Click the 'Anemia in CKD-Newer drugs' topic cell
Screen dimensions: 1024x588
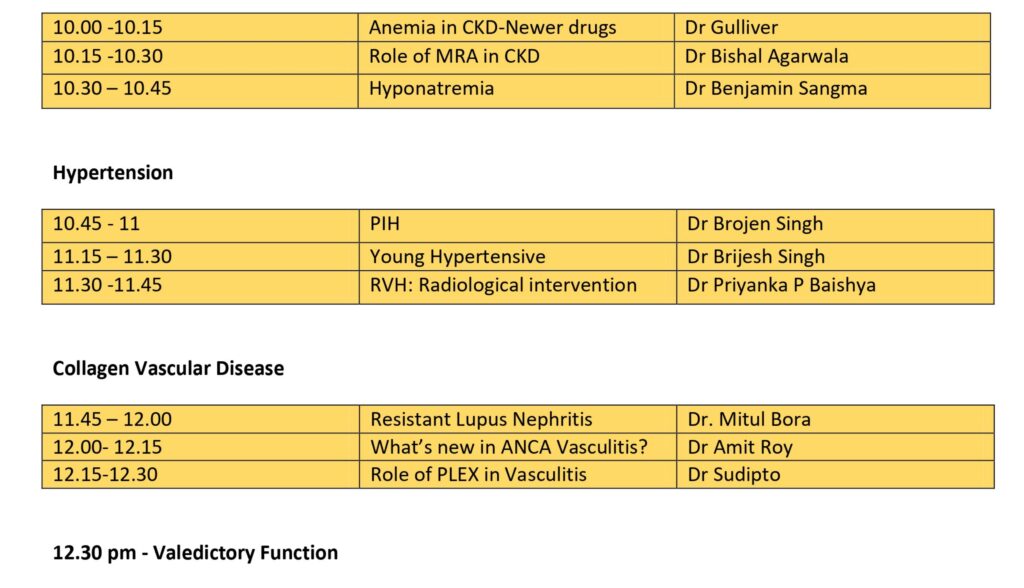click(492, 28)
